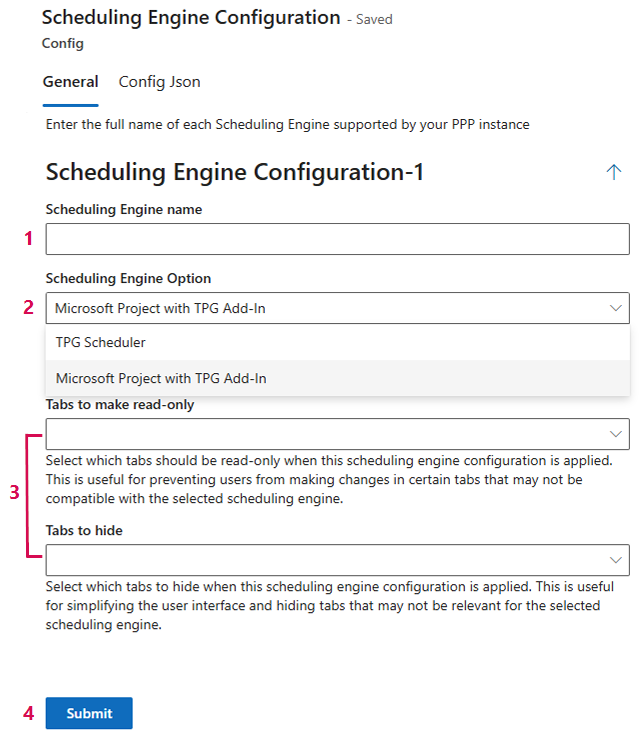Click the Saved status text

374,19
